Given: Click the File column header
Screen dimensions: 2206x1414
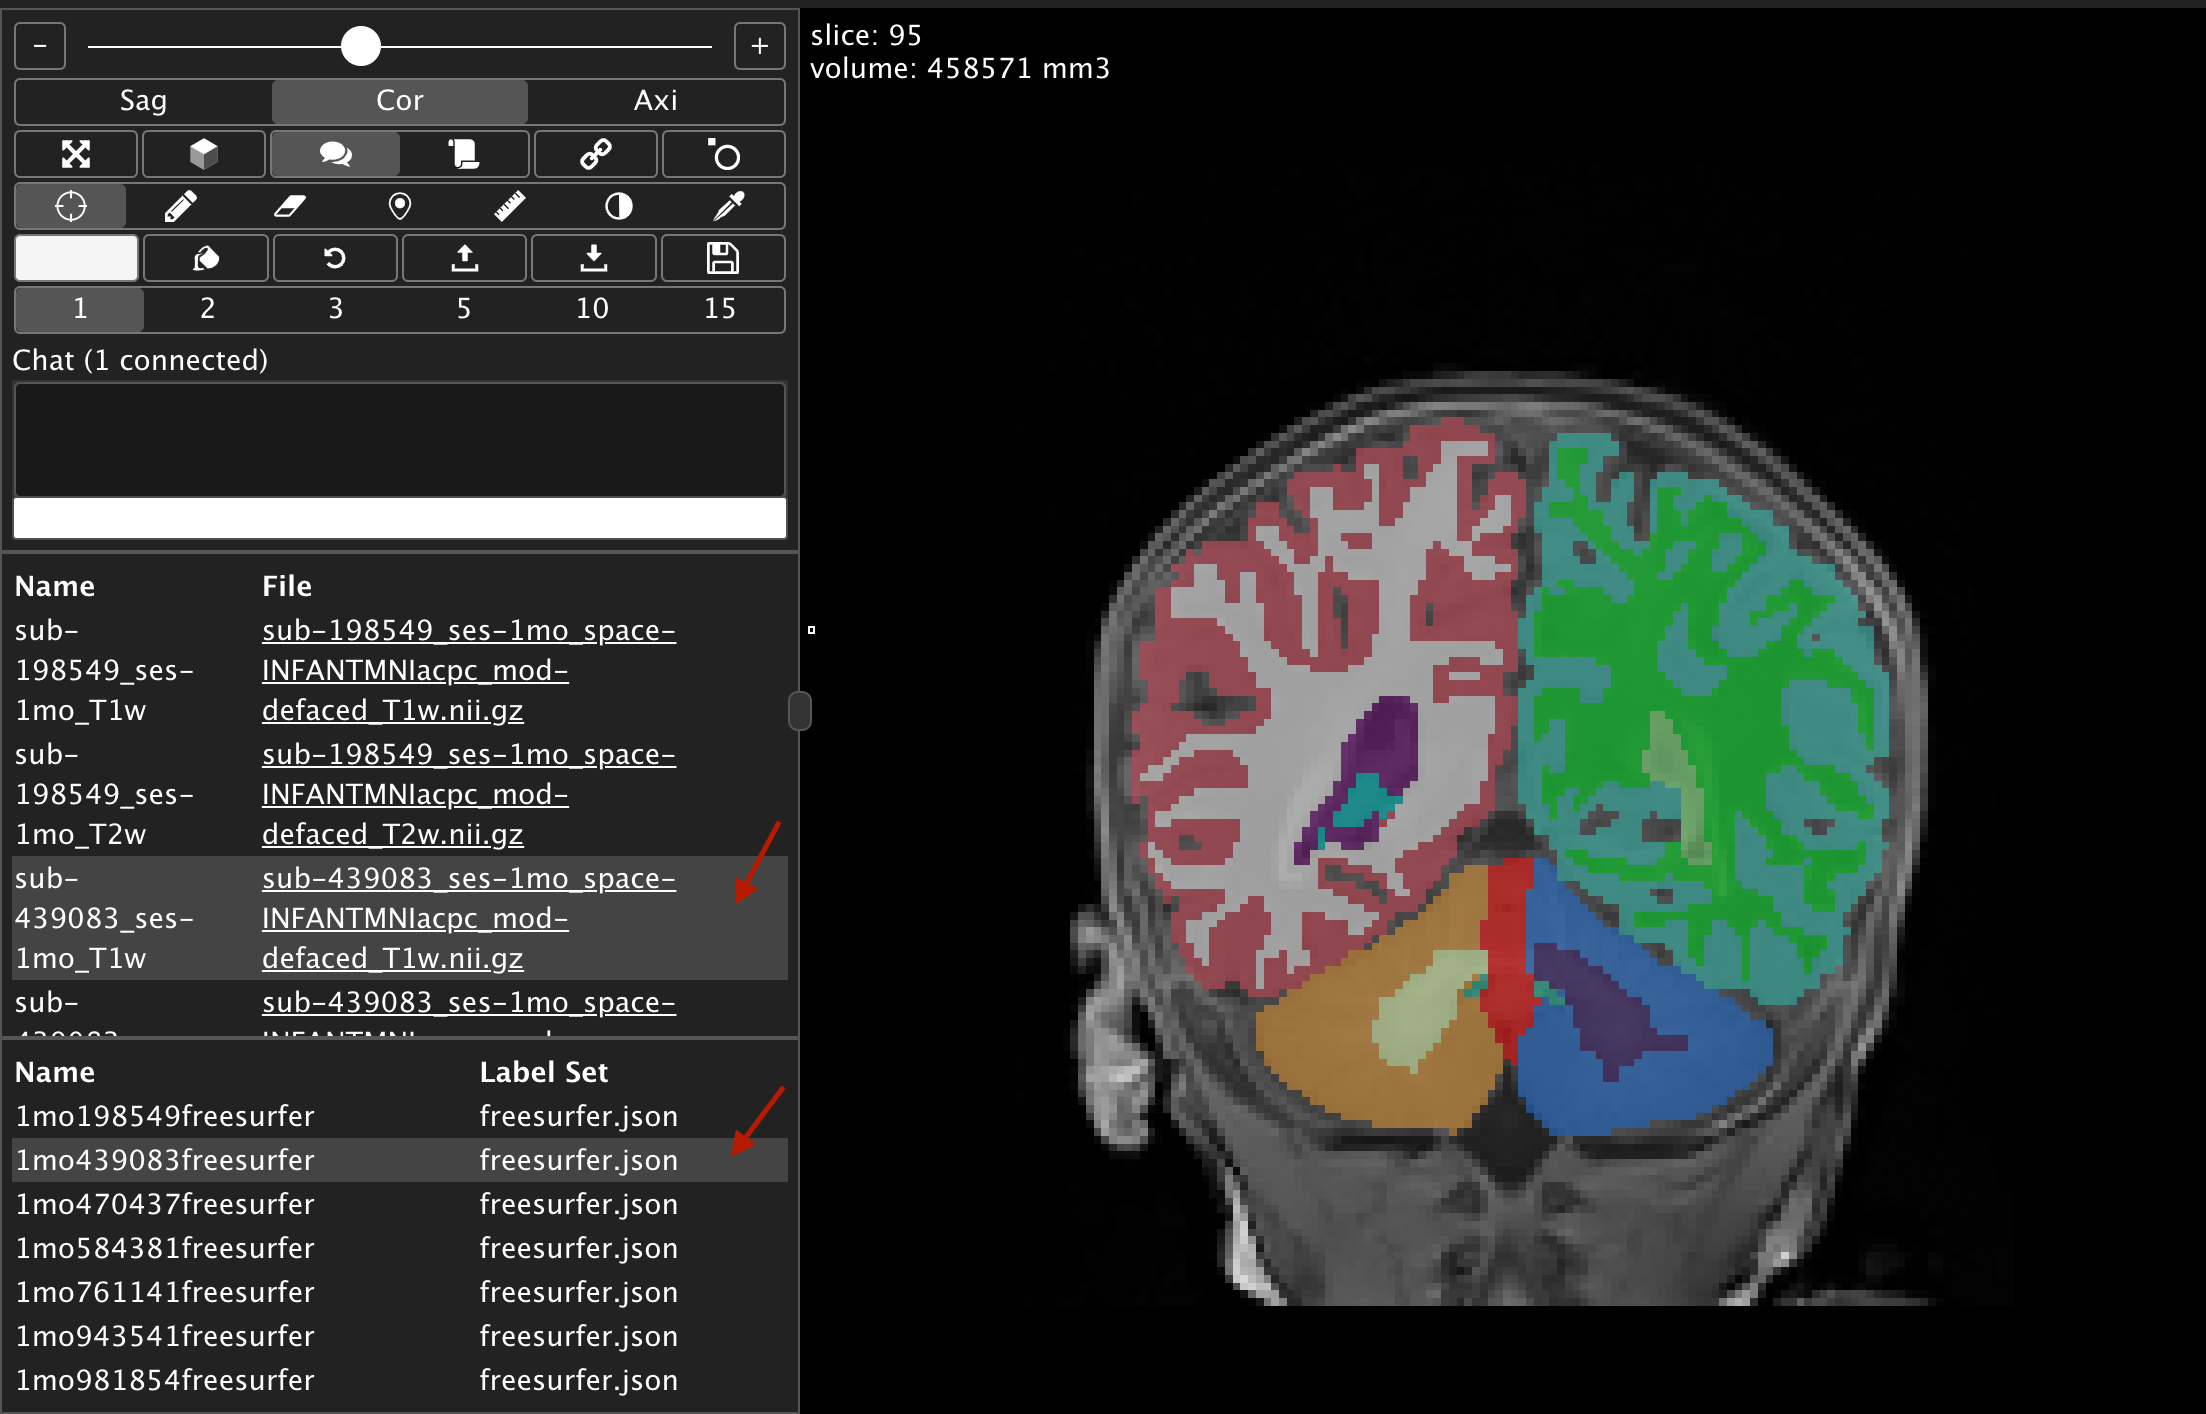Looking at the screenshot, I should 287,586.
